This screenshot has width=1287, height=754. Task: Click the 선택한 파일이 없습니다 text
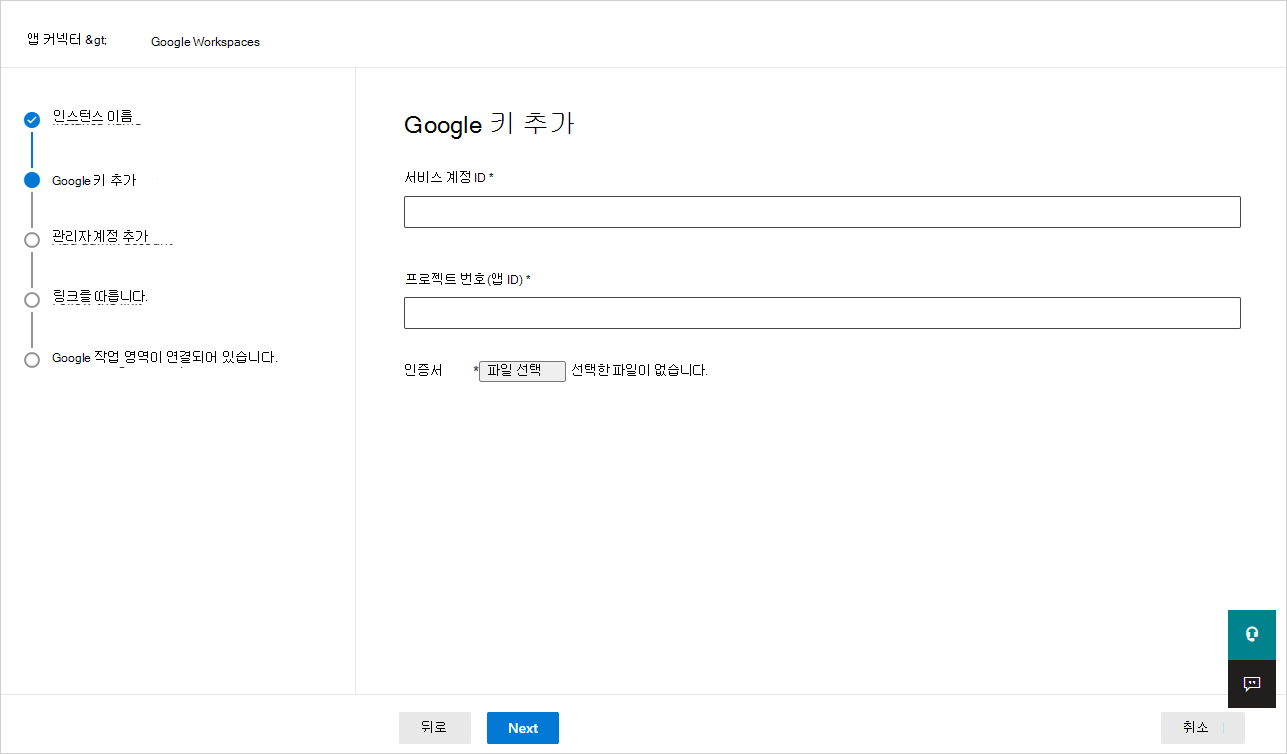tap(639, 370)
